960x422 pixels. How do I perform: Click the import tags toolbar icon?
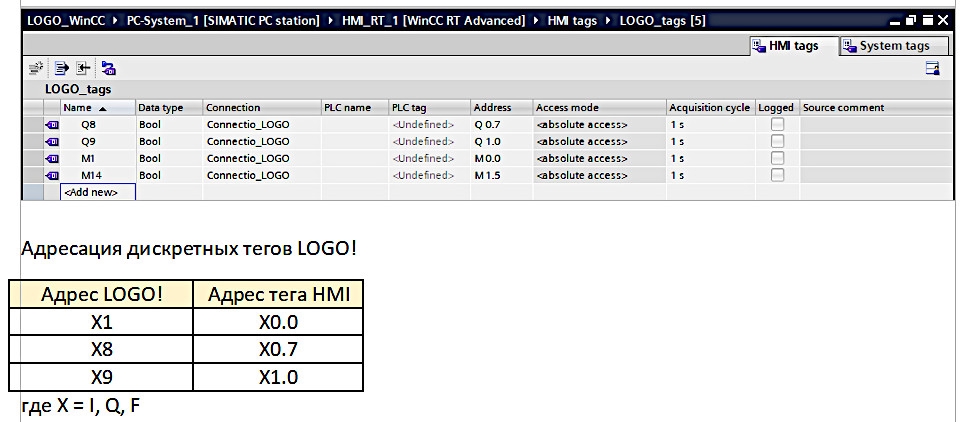(83, 68)
